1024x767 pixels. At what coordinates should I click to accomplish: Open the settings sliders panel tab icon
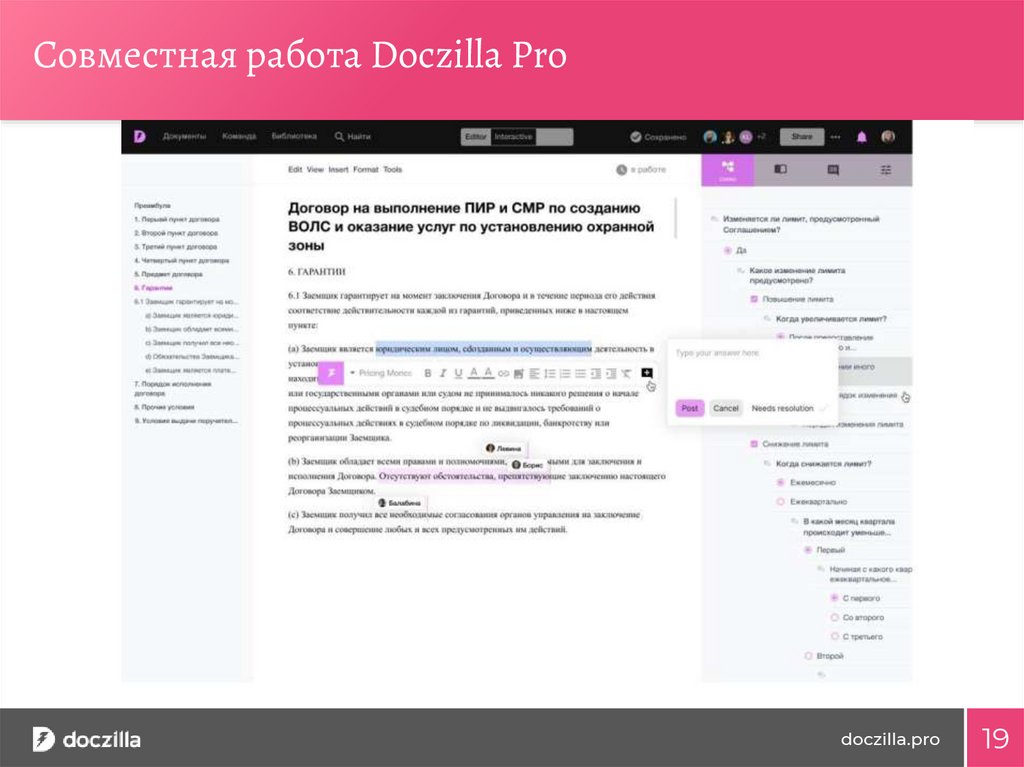[886, 170]
